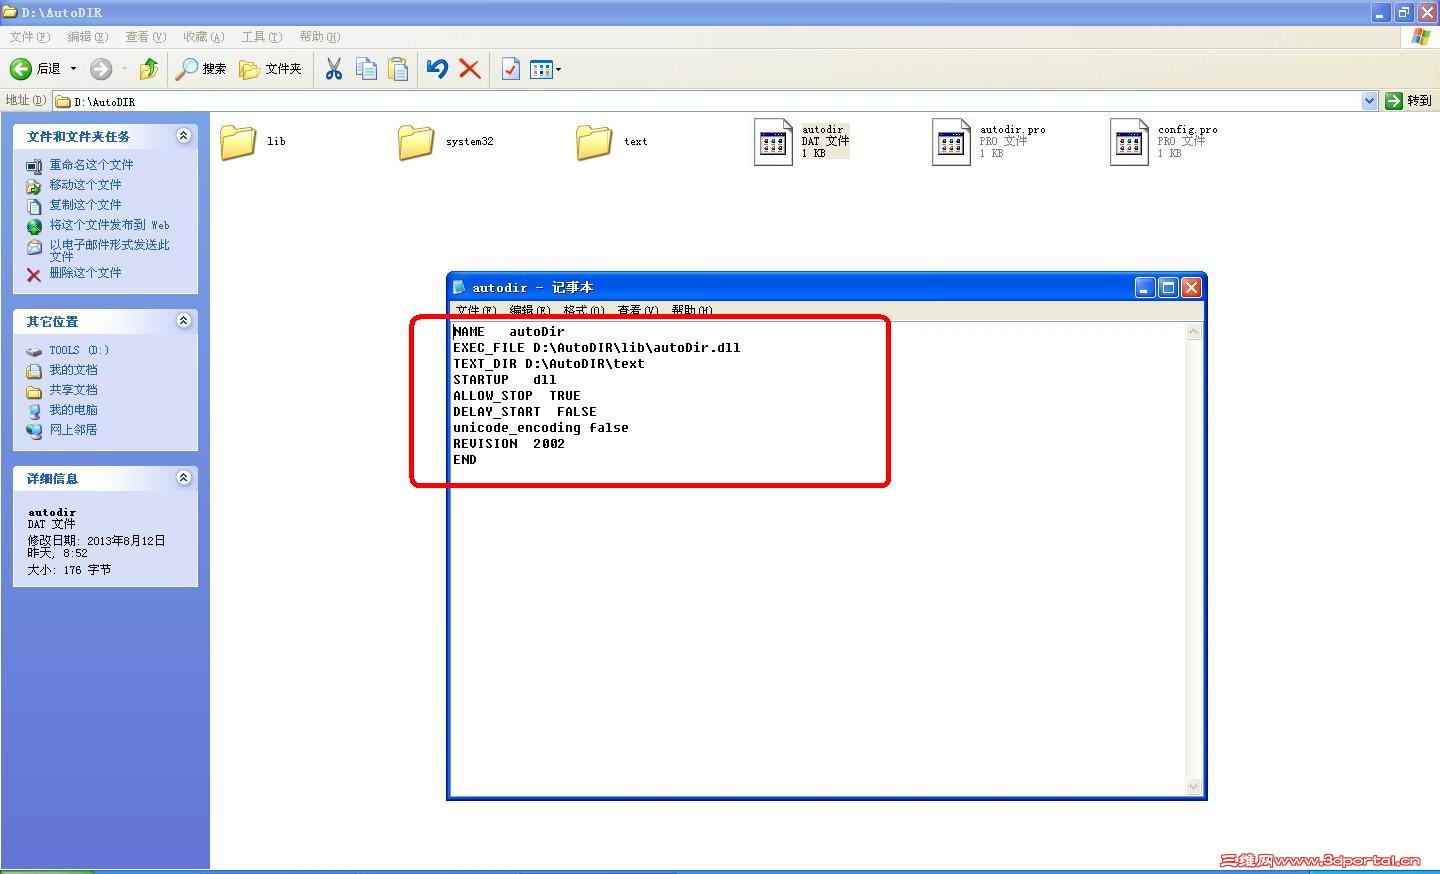Click 以电子邮件形式发送此文件 link
The height and width of the screenshot is (874, 1440).
pyautogui.click(x=109, y=250)
